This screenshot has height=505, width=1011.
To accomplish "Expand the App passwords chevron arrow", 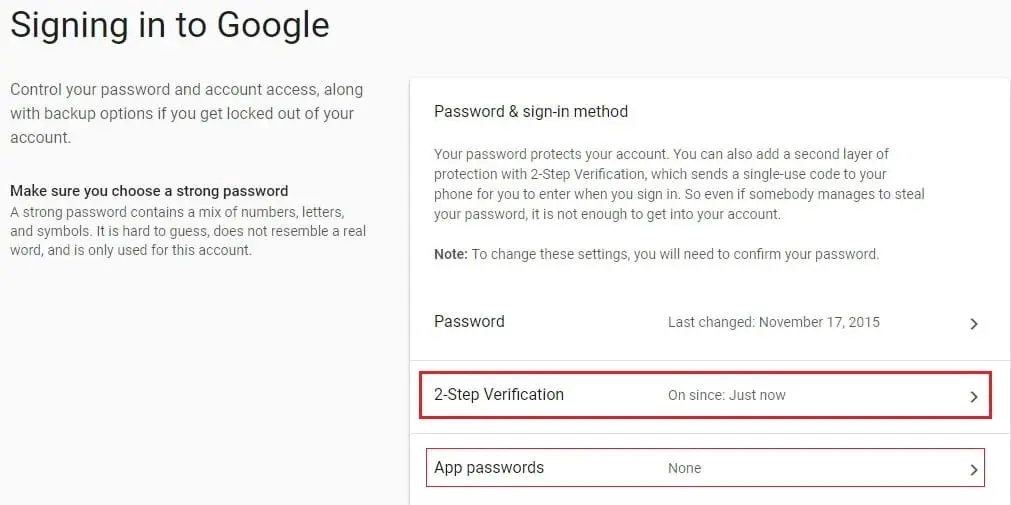I will click(x=974, y=469).
